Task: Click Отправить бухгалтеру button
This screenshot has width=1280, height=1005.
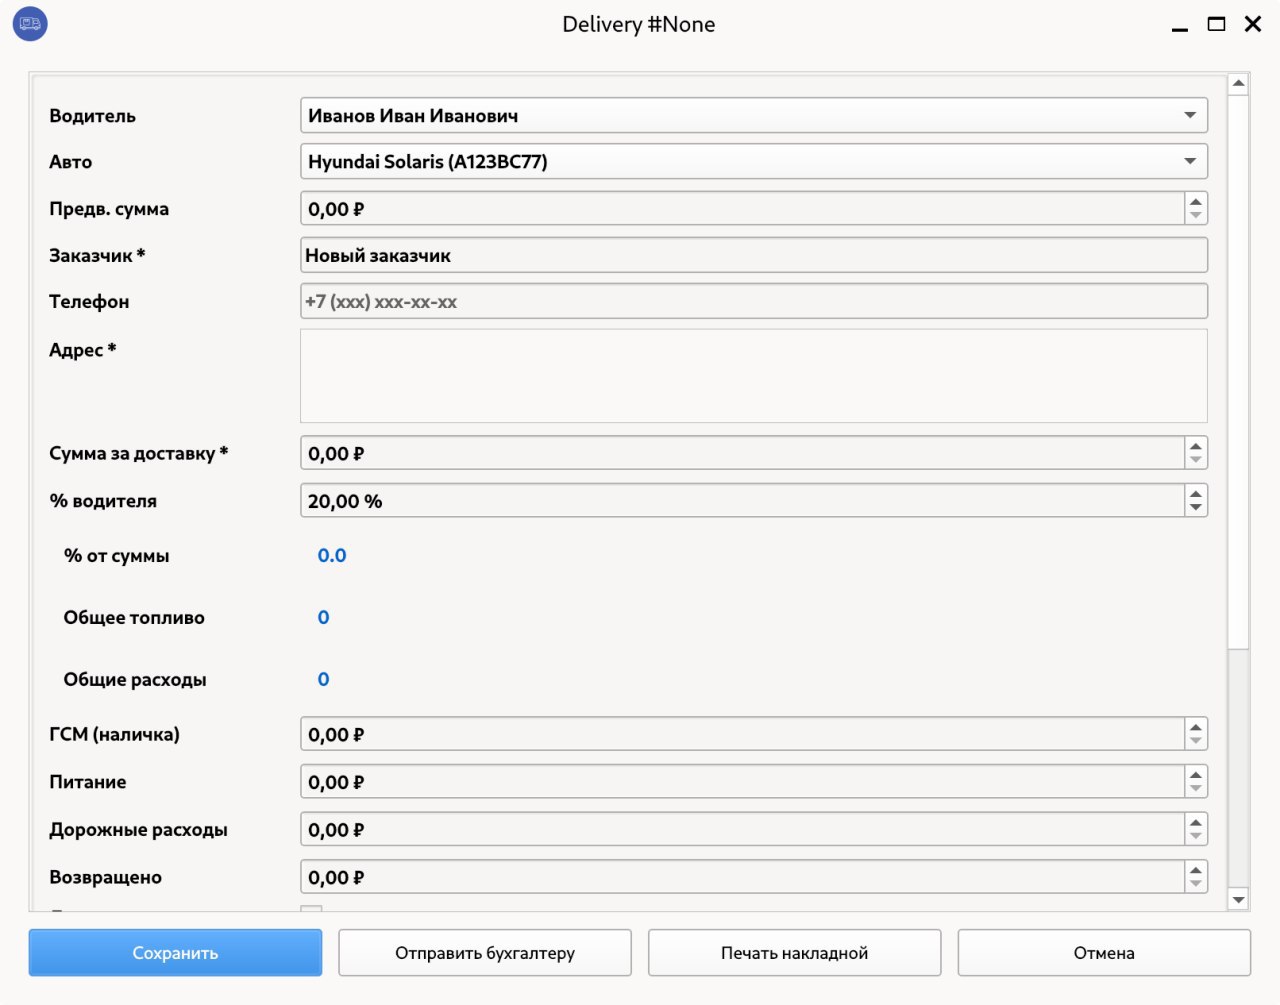Action: tap(485, 953)
